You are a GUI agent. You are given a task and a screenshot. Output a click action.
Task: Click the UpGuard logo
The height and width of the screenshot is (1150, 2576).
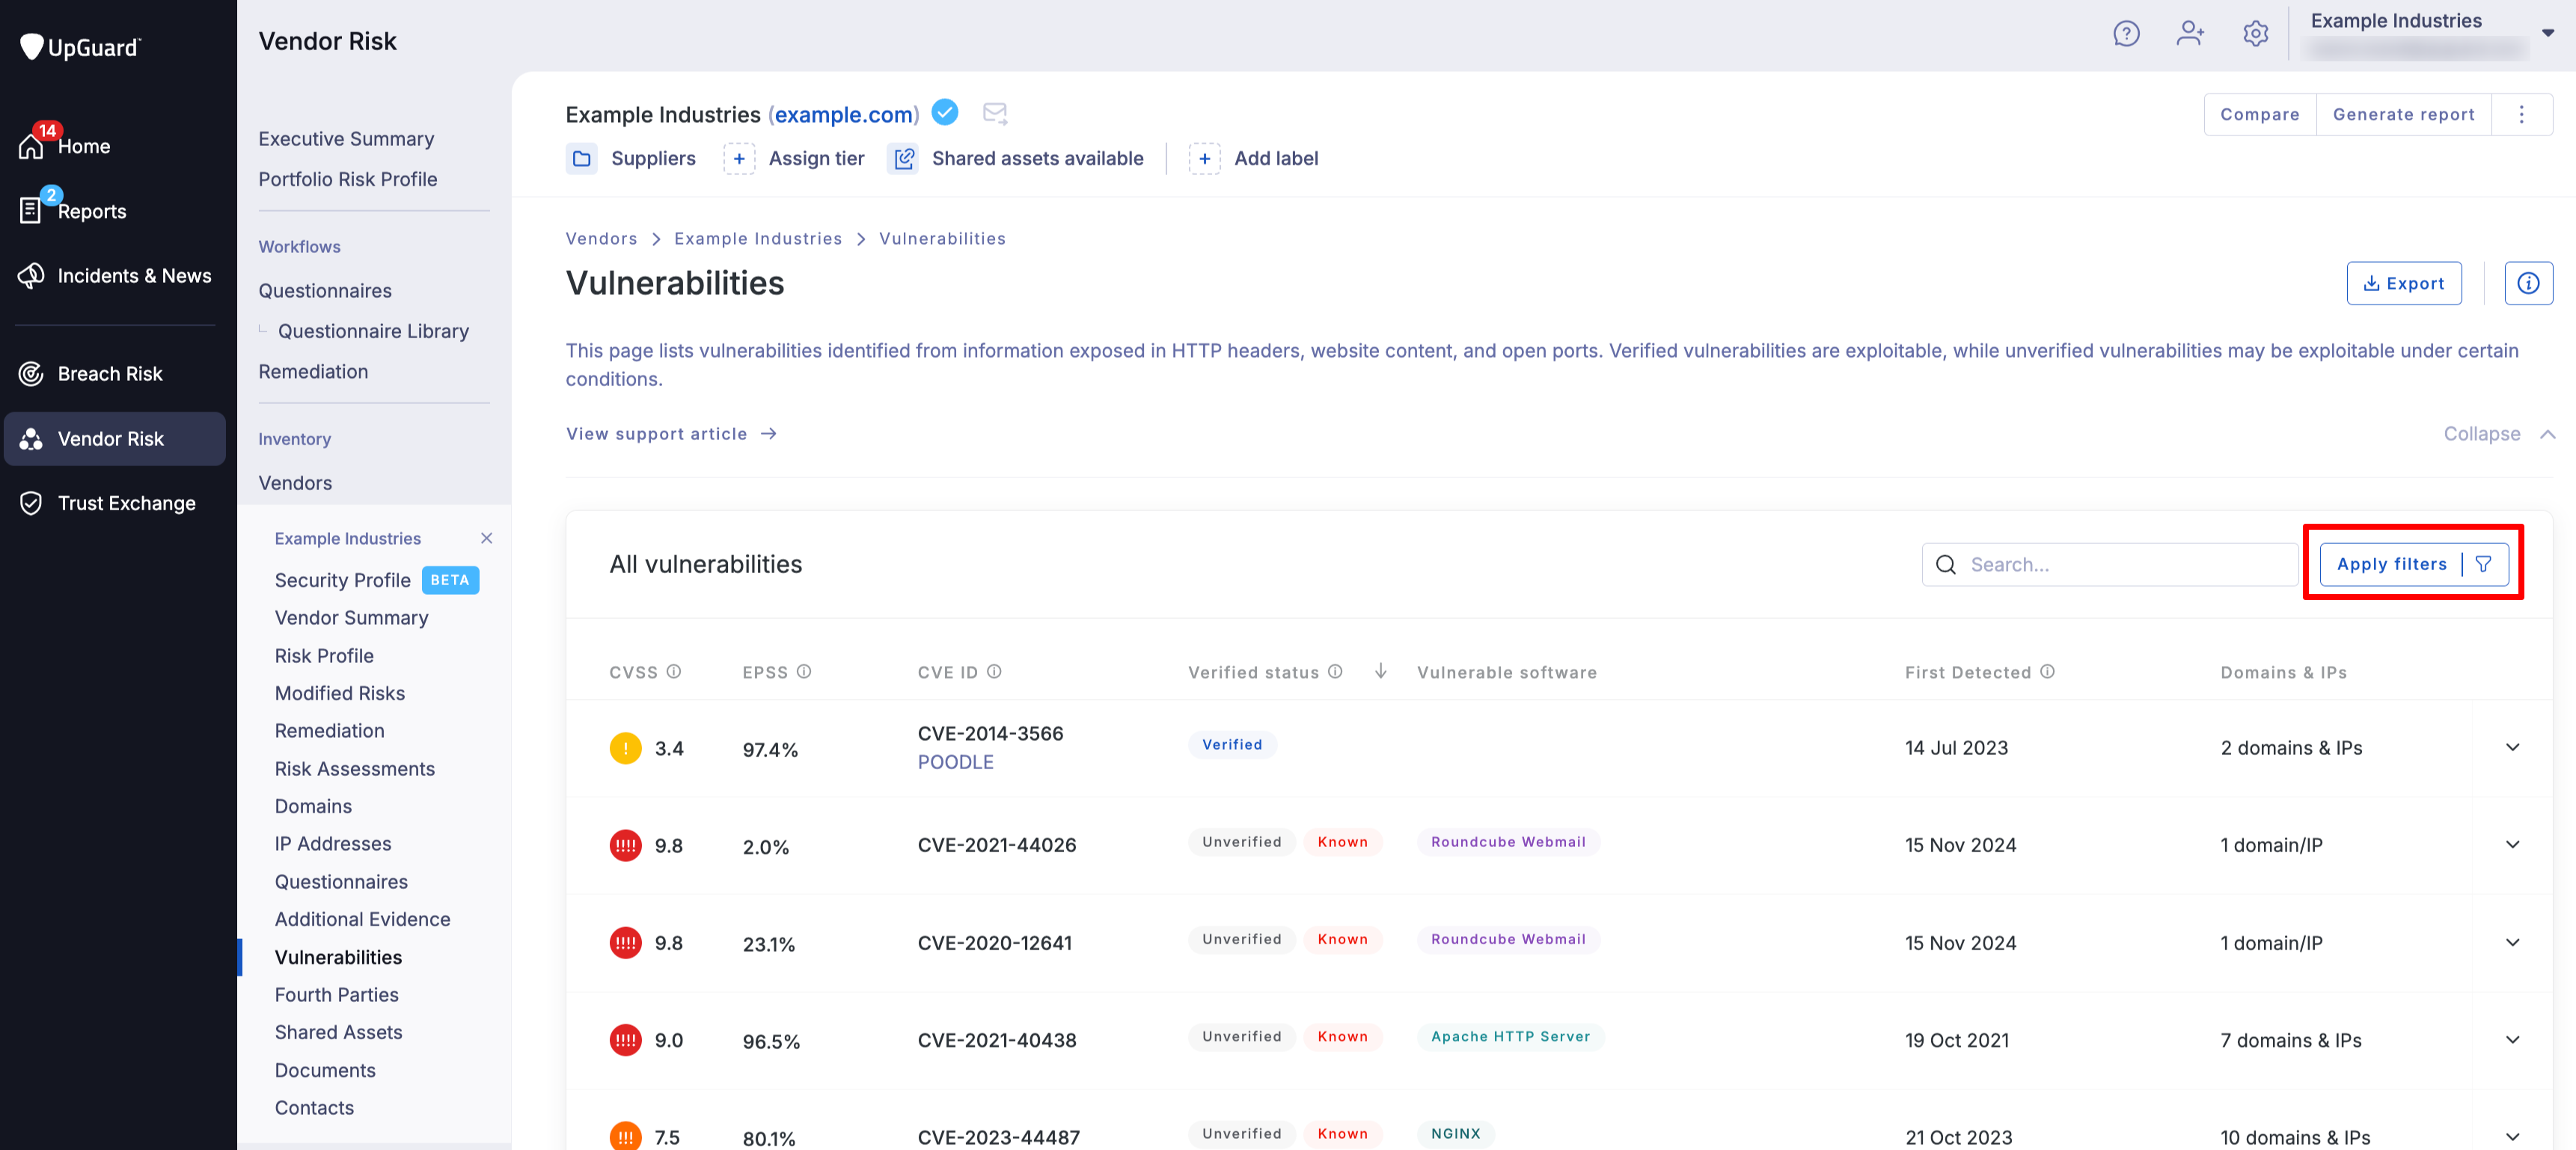[81, 46]
